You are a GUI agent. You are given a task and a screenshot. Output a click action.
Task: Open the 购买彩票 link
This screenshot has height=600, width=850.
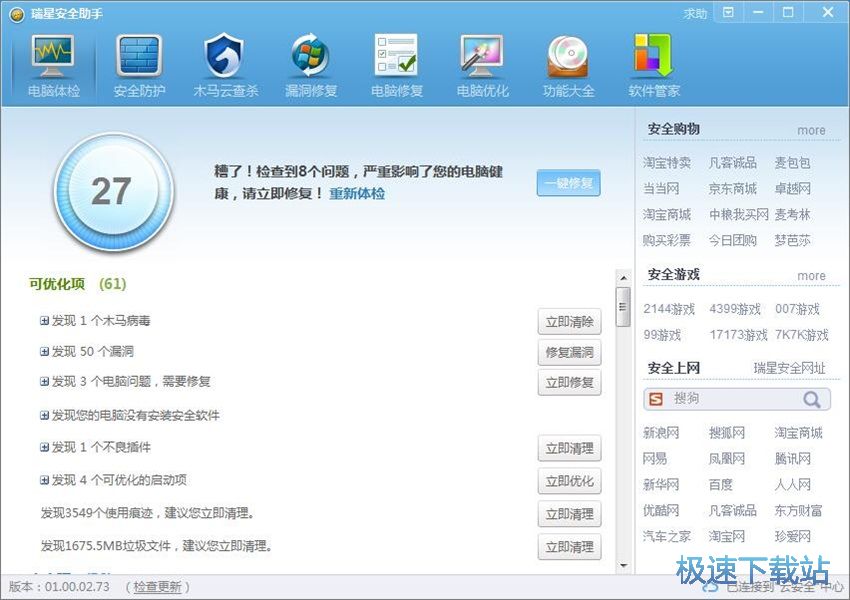coord(667,240)
